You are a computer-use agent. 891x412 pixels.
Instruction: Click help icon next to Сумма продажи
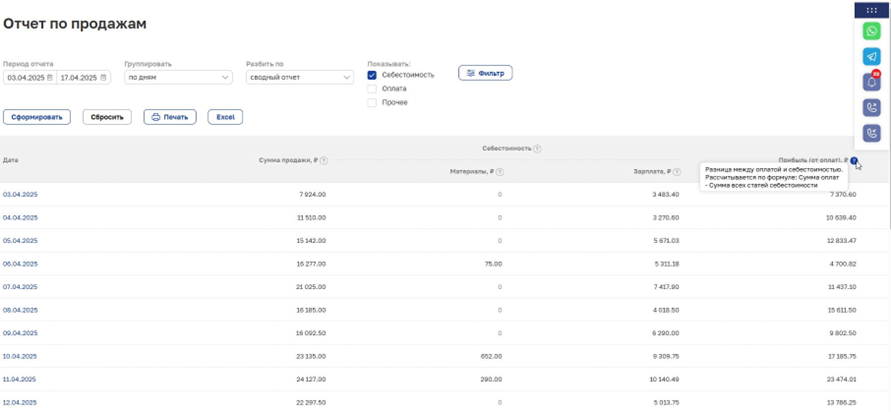[323, 161]
